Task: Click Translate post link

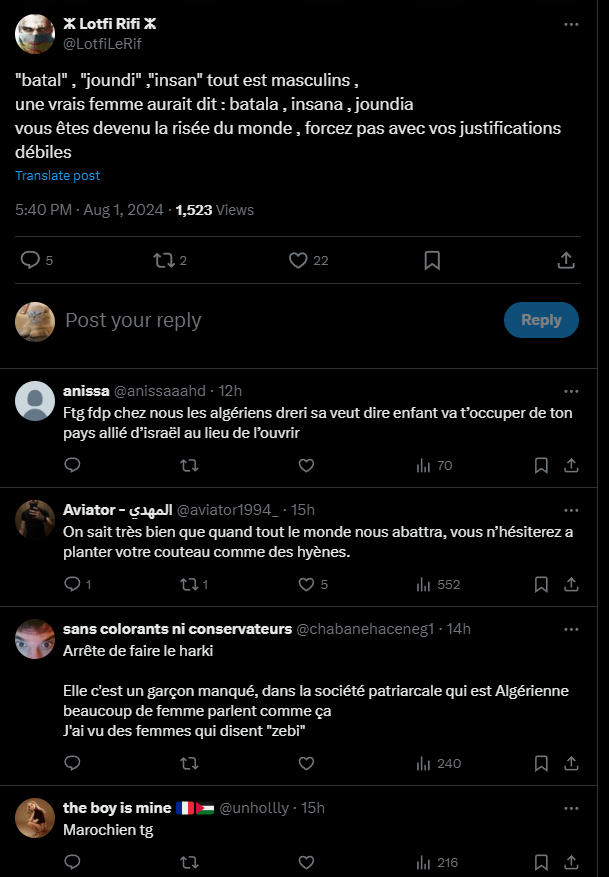Action: (x=57, y=176)
